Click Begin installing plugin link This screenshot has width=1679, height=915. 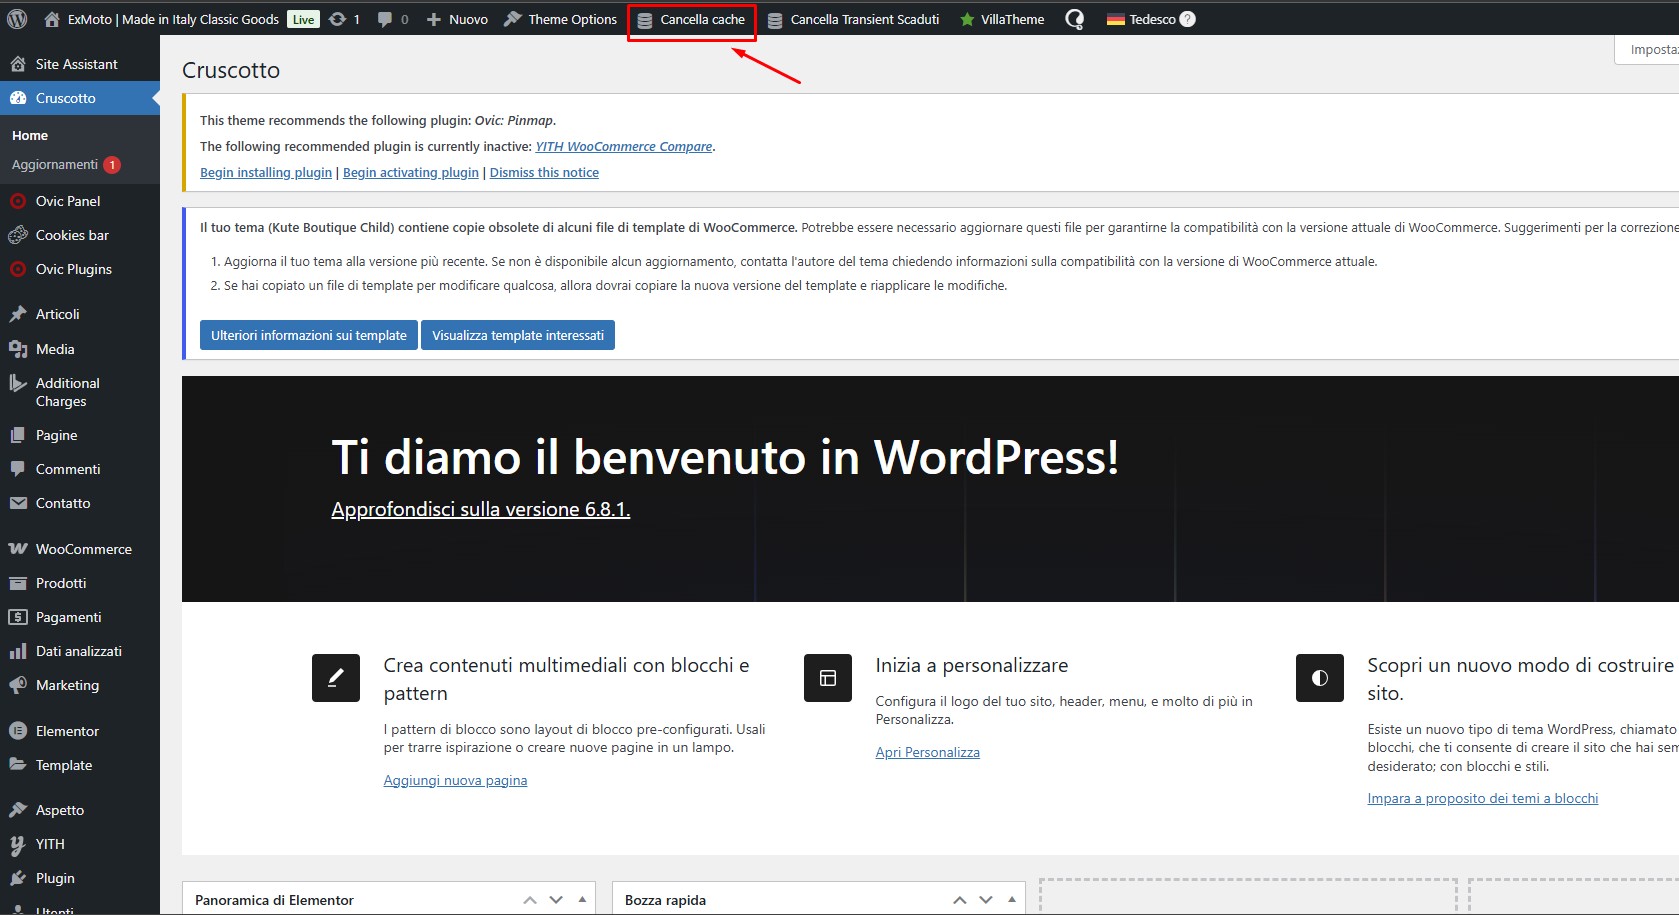pyautogui.click(x=266, y=172)
